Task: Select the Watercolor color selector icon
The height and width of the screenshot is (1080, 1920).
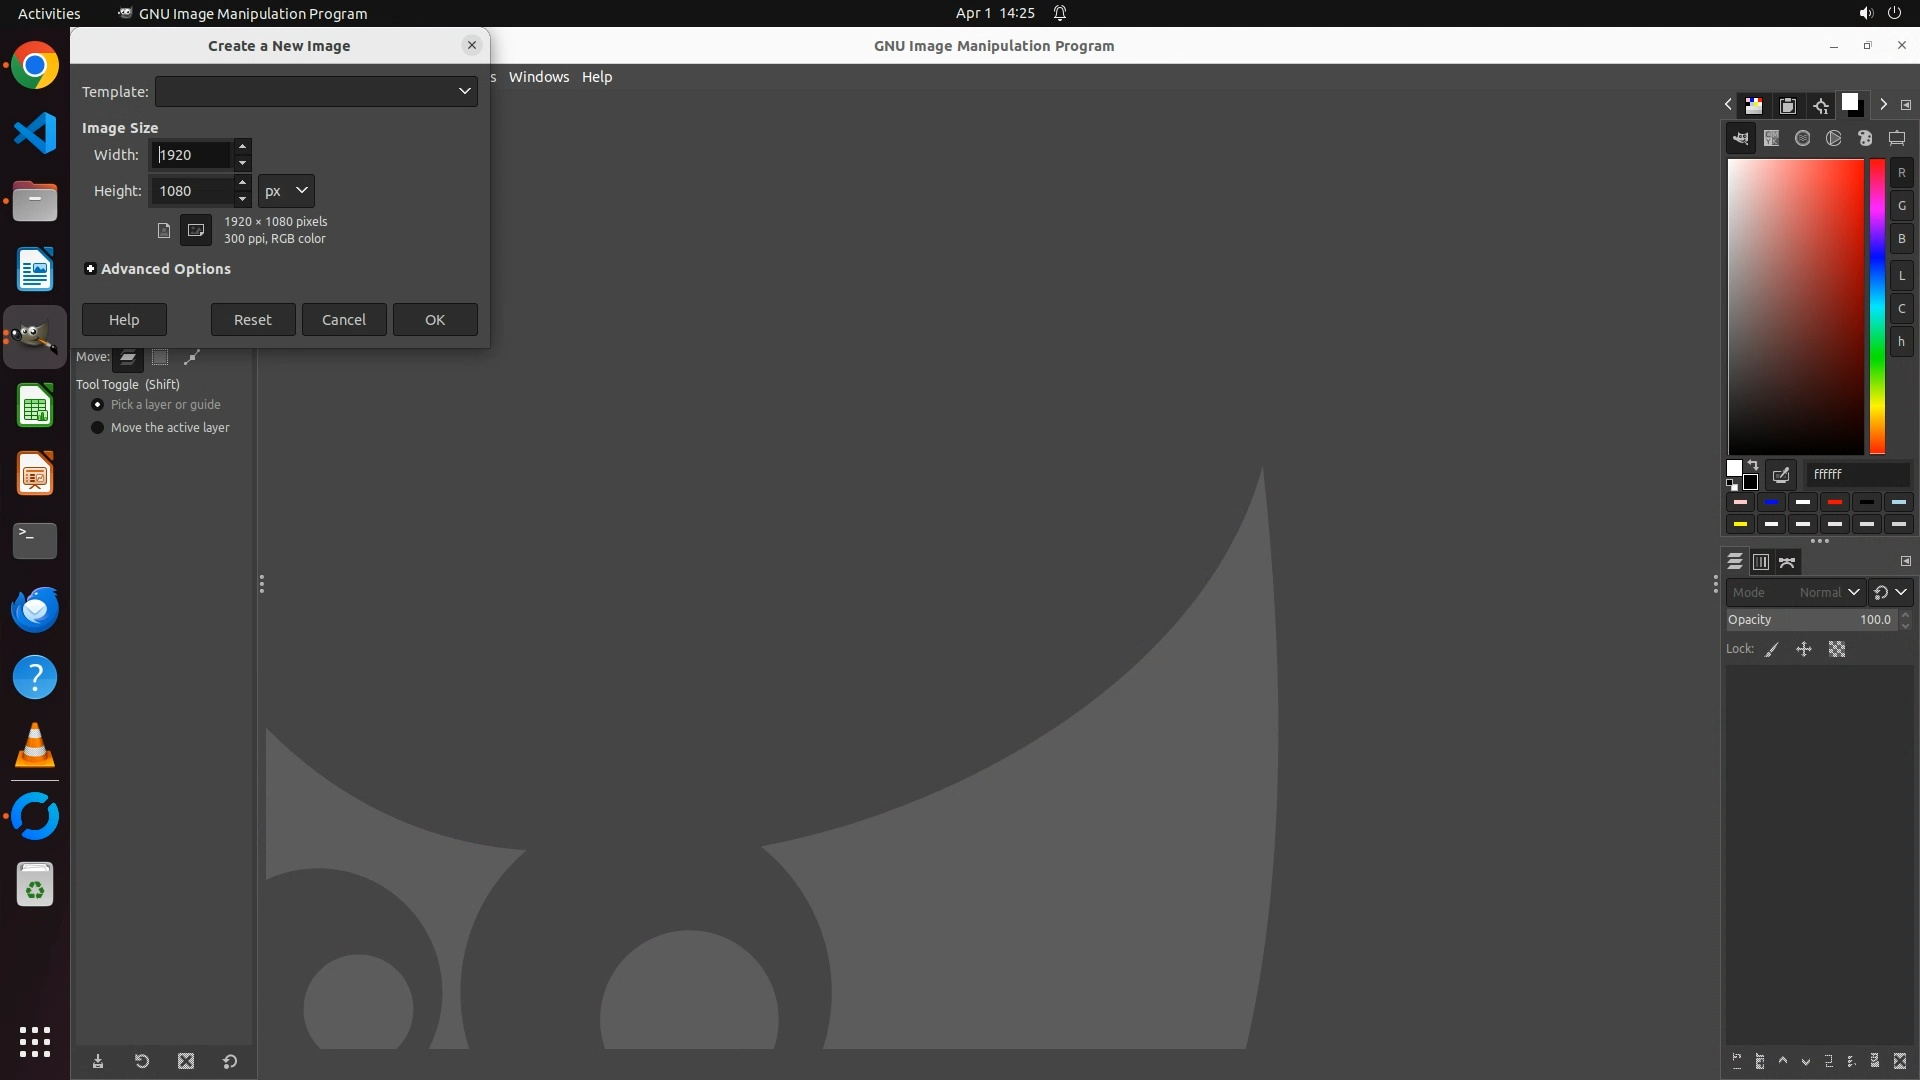Action: (1803, 139)
